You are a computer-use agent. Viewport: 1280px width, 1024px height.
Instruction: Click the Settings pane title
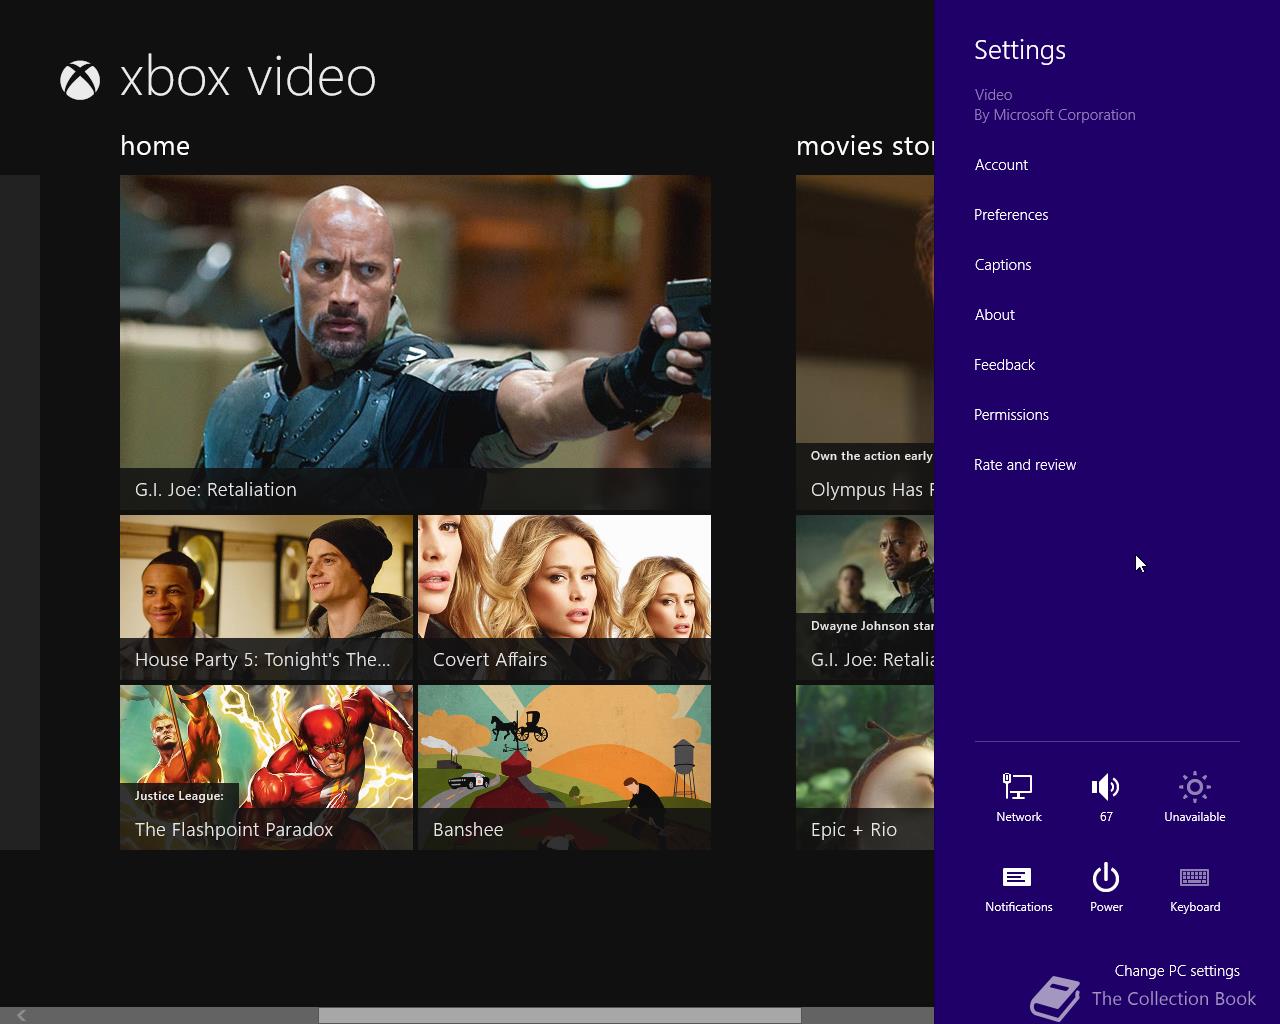(1020, 50)
